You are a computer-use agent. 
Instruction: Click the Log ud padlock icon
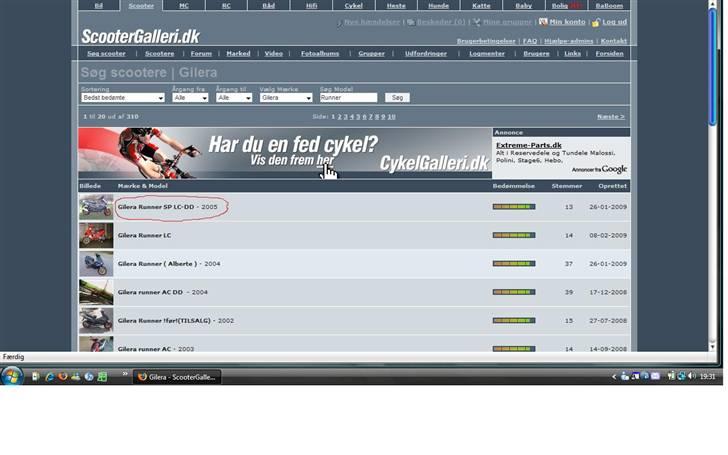(x=596, y=21)
